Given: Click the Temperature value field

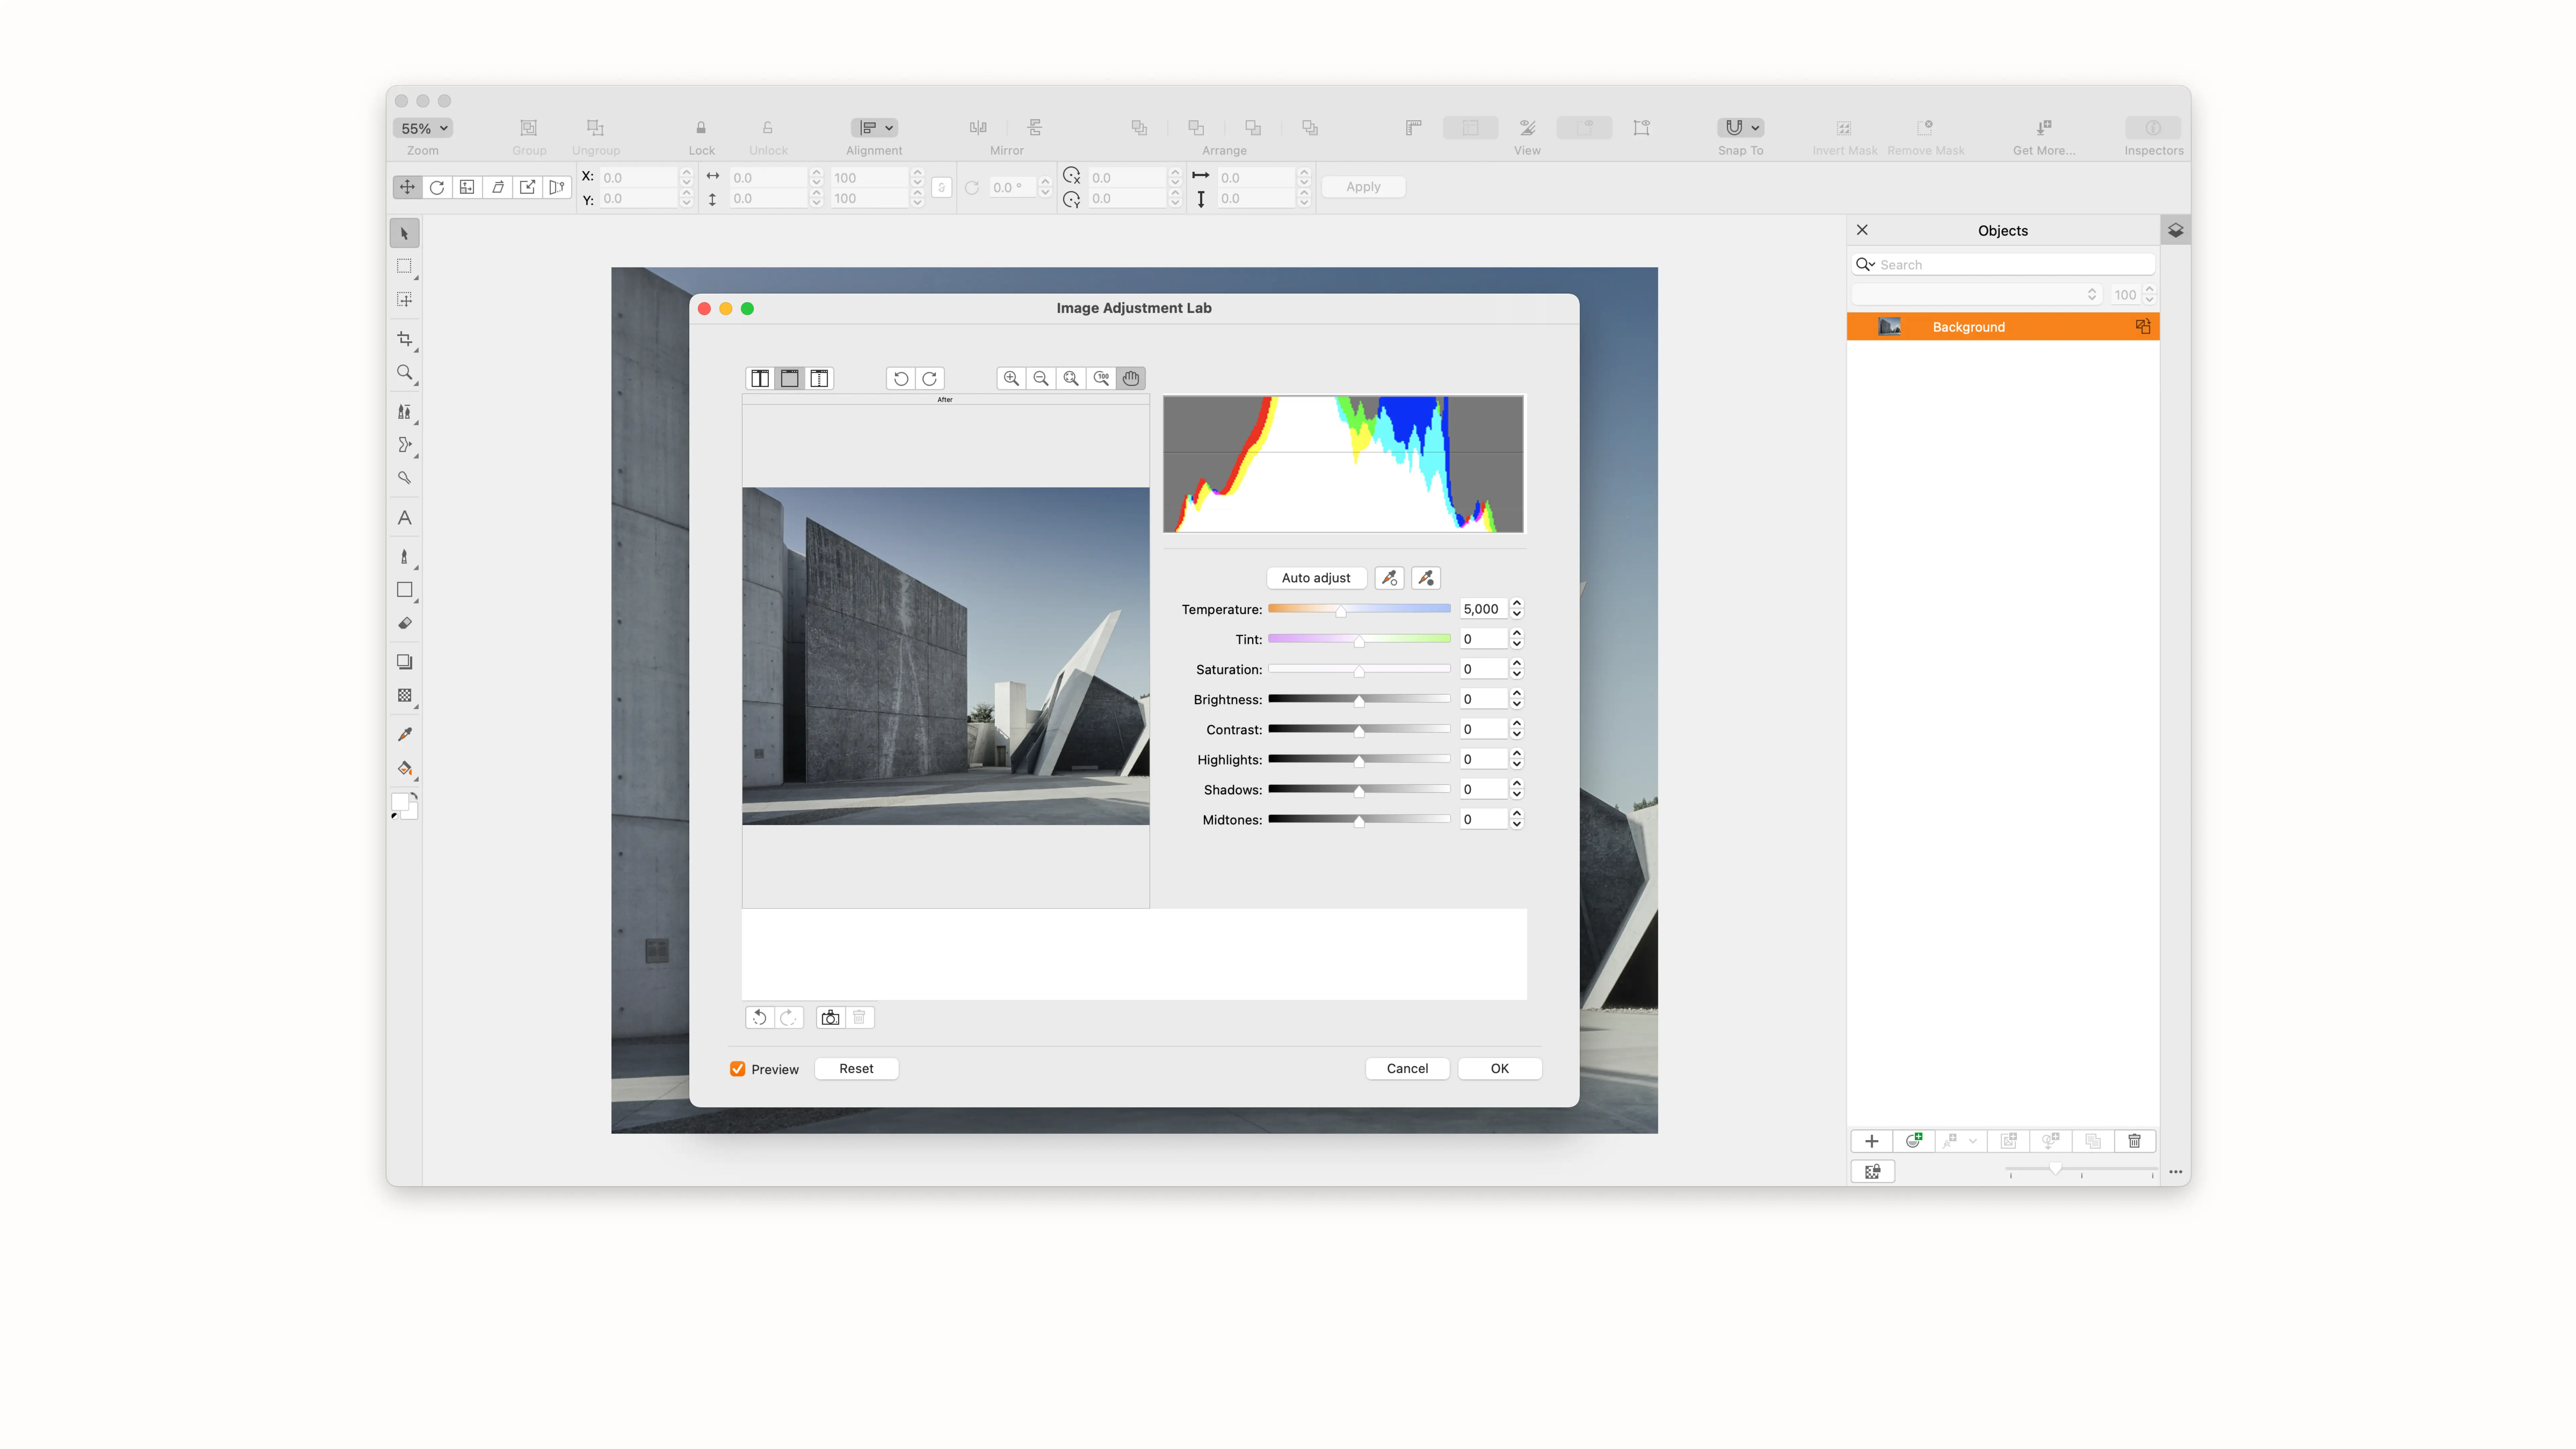Looking at the screenshot, I should pyautogui.click(x=1483, y=609).
